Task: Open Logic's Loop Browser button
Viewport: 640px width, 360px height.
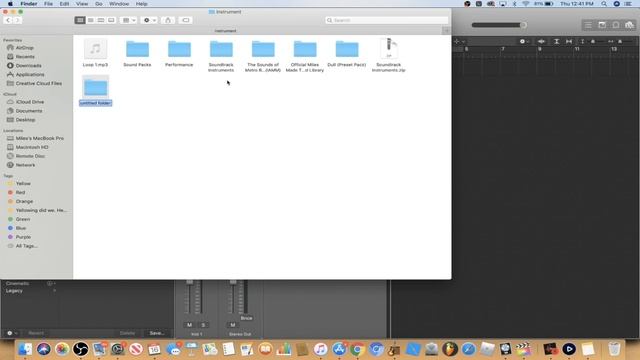Action: 616,25
